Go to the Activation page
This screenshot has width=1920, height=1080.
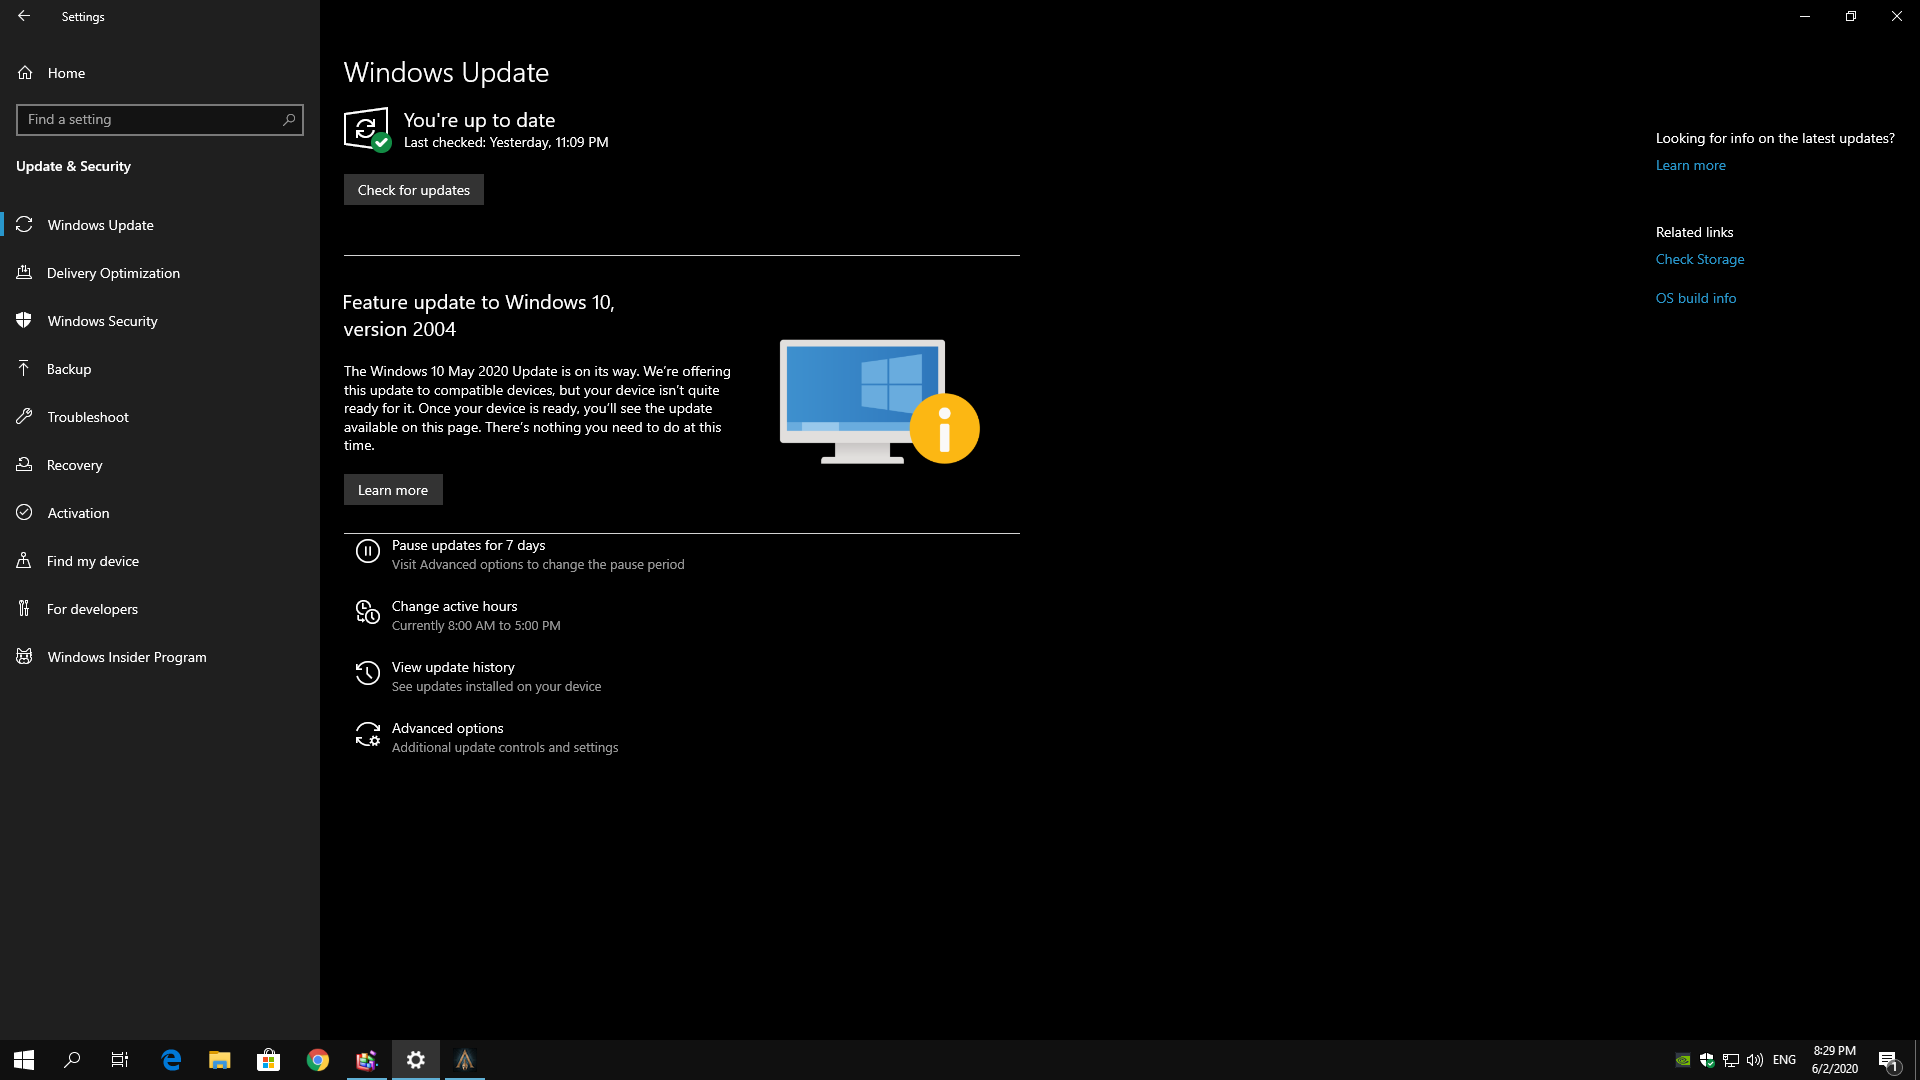coord(78,513)
